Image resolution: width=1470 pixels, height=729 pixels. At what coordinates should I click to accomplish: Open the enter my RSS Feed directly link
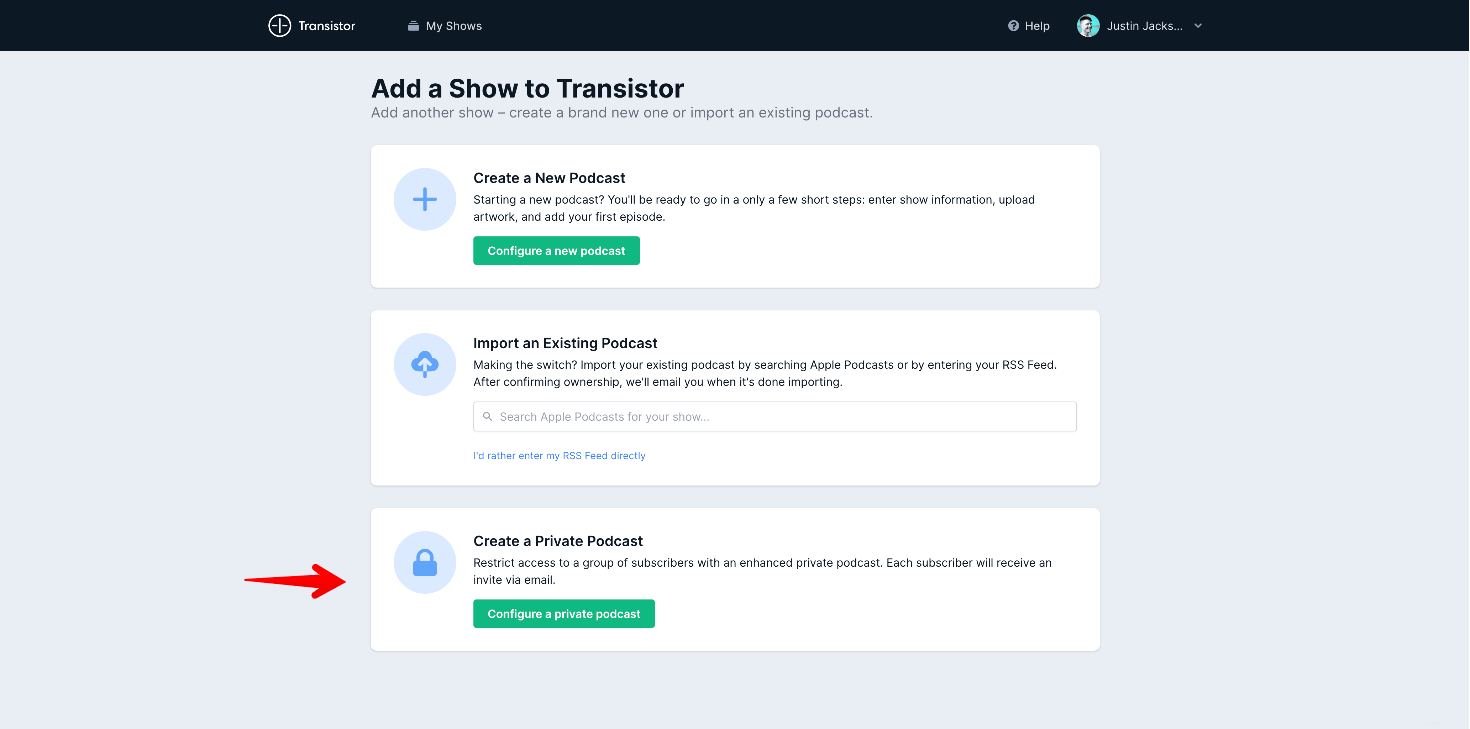point(559,456)
